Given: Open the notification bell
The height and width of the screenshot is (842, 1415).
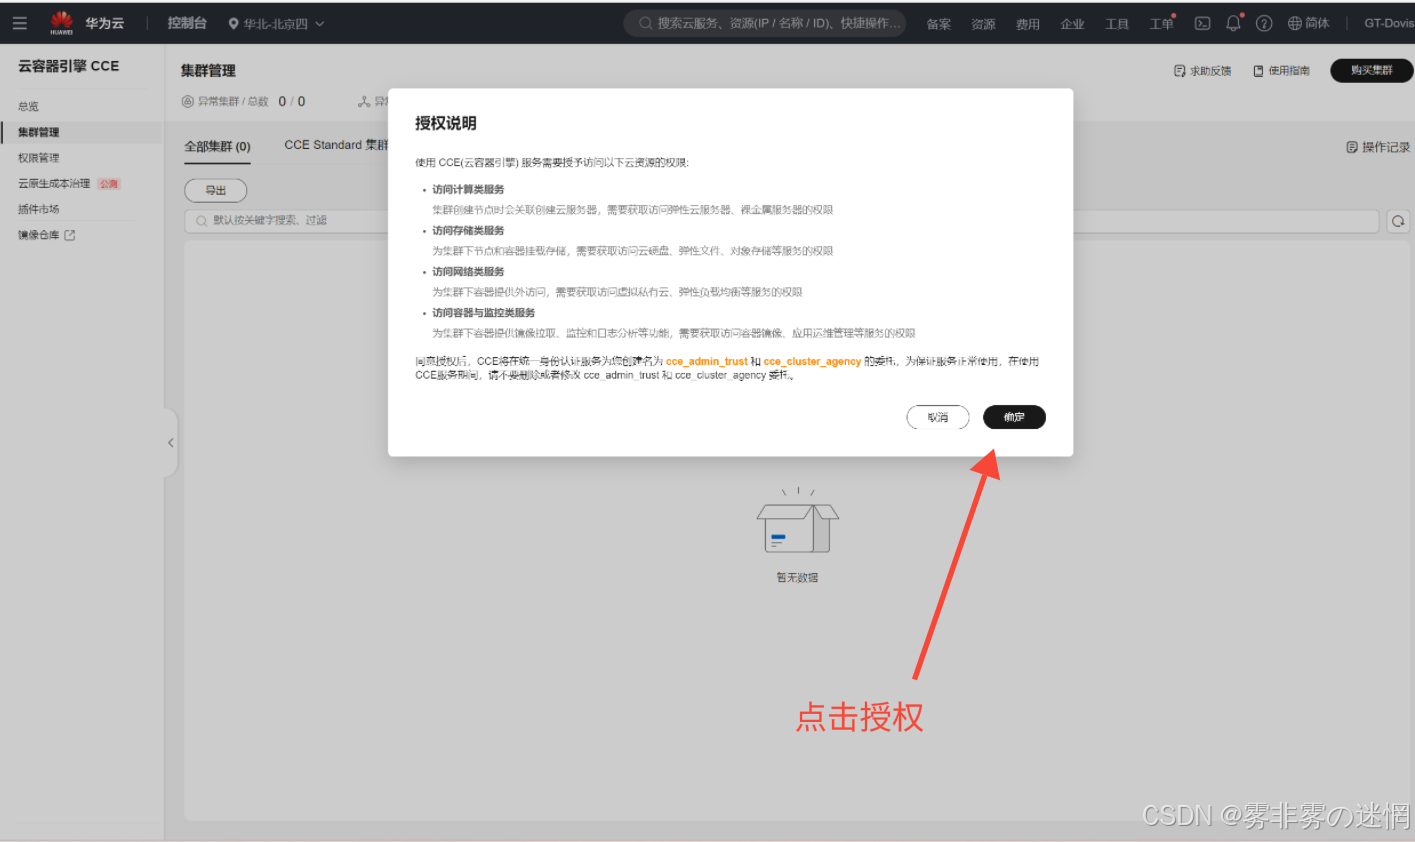Looking at the screenshot, I should pos(1233,23).
